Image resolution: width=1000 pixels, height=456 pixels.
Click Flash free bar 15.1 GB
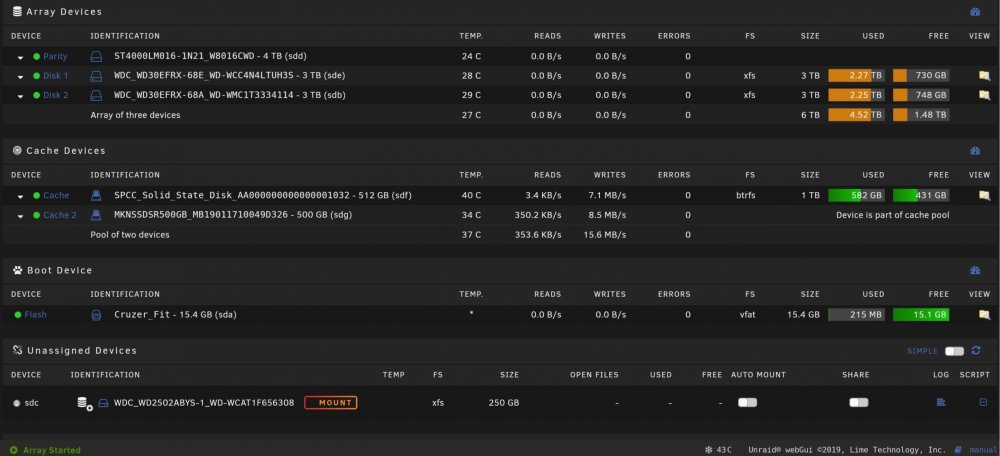coord(921,314)
